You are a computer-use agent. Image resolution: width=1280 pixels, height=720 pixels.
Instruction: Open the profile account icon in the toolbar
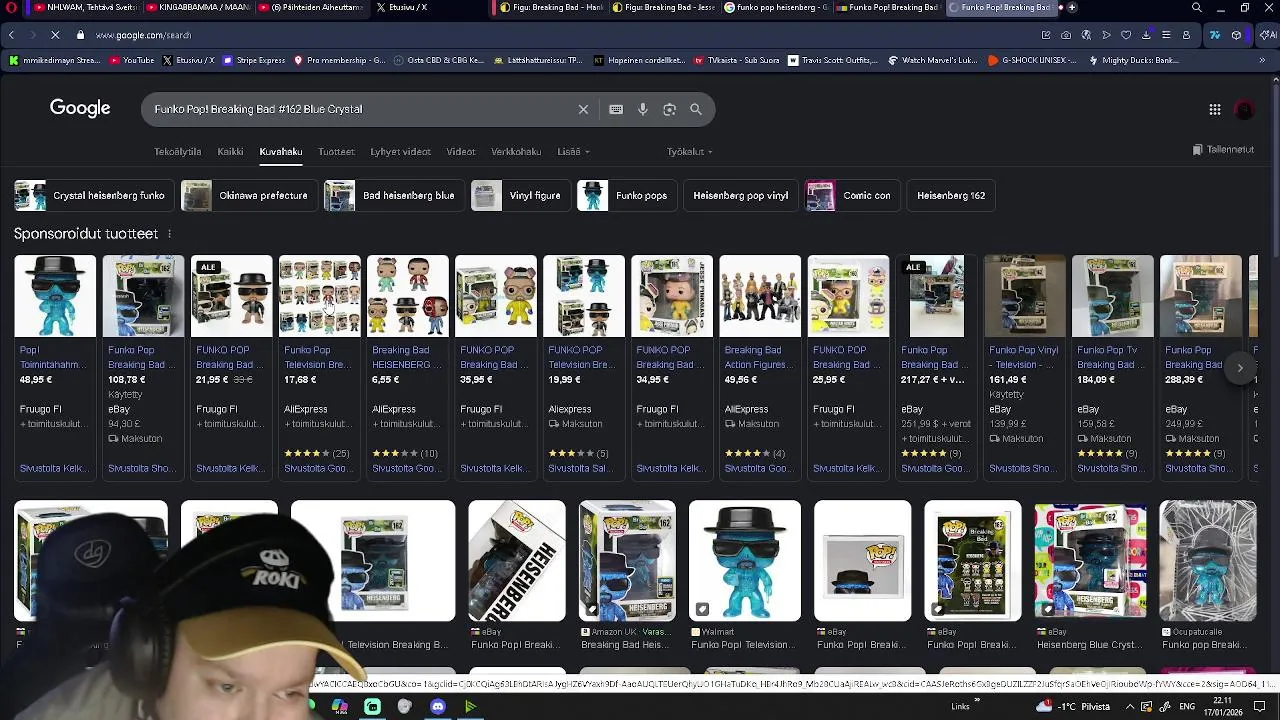tap(1186, 35)
